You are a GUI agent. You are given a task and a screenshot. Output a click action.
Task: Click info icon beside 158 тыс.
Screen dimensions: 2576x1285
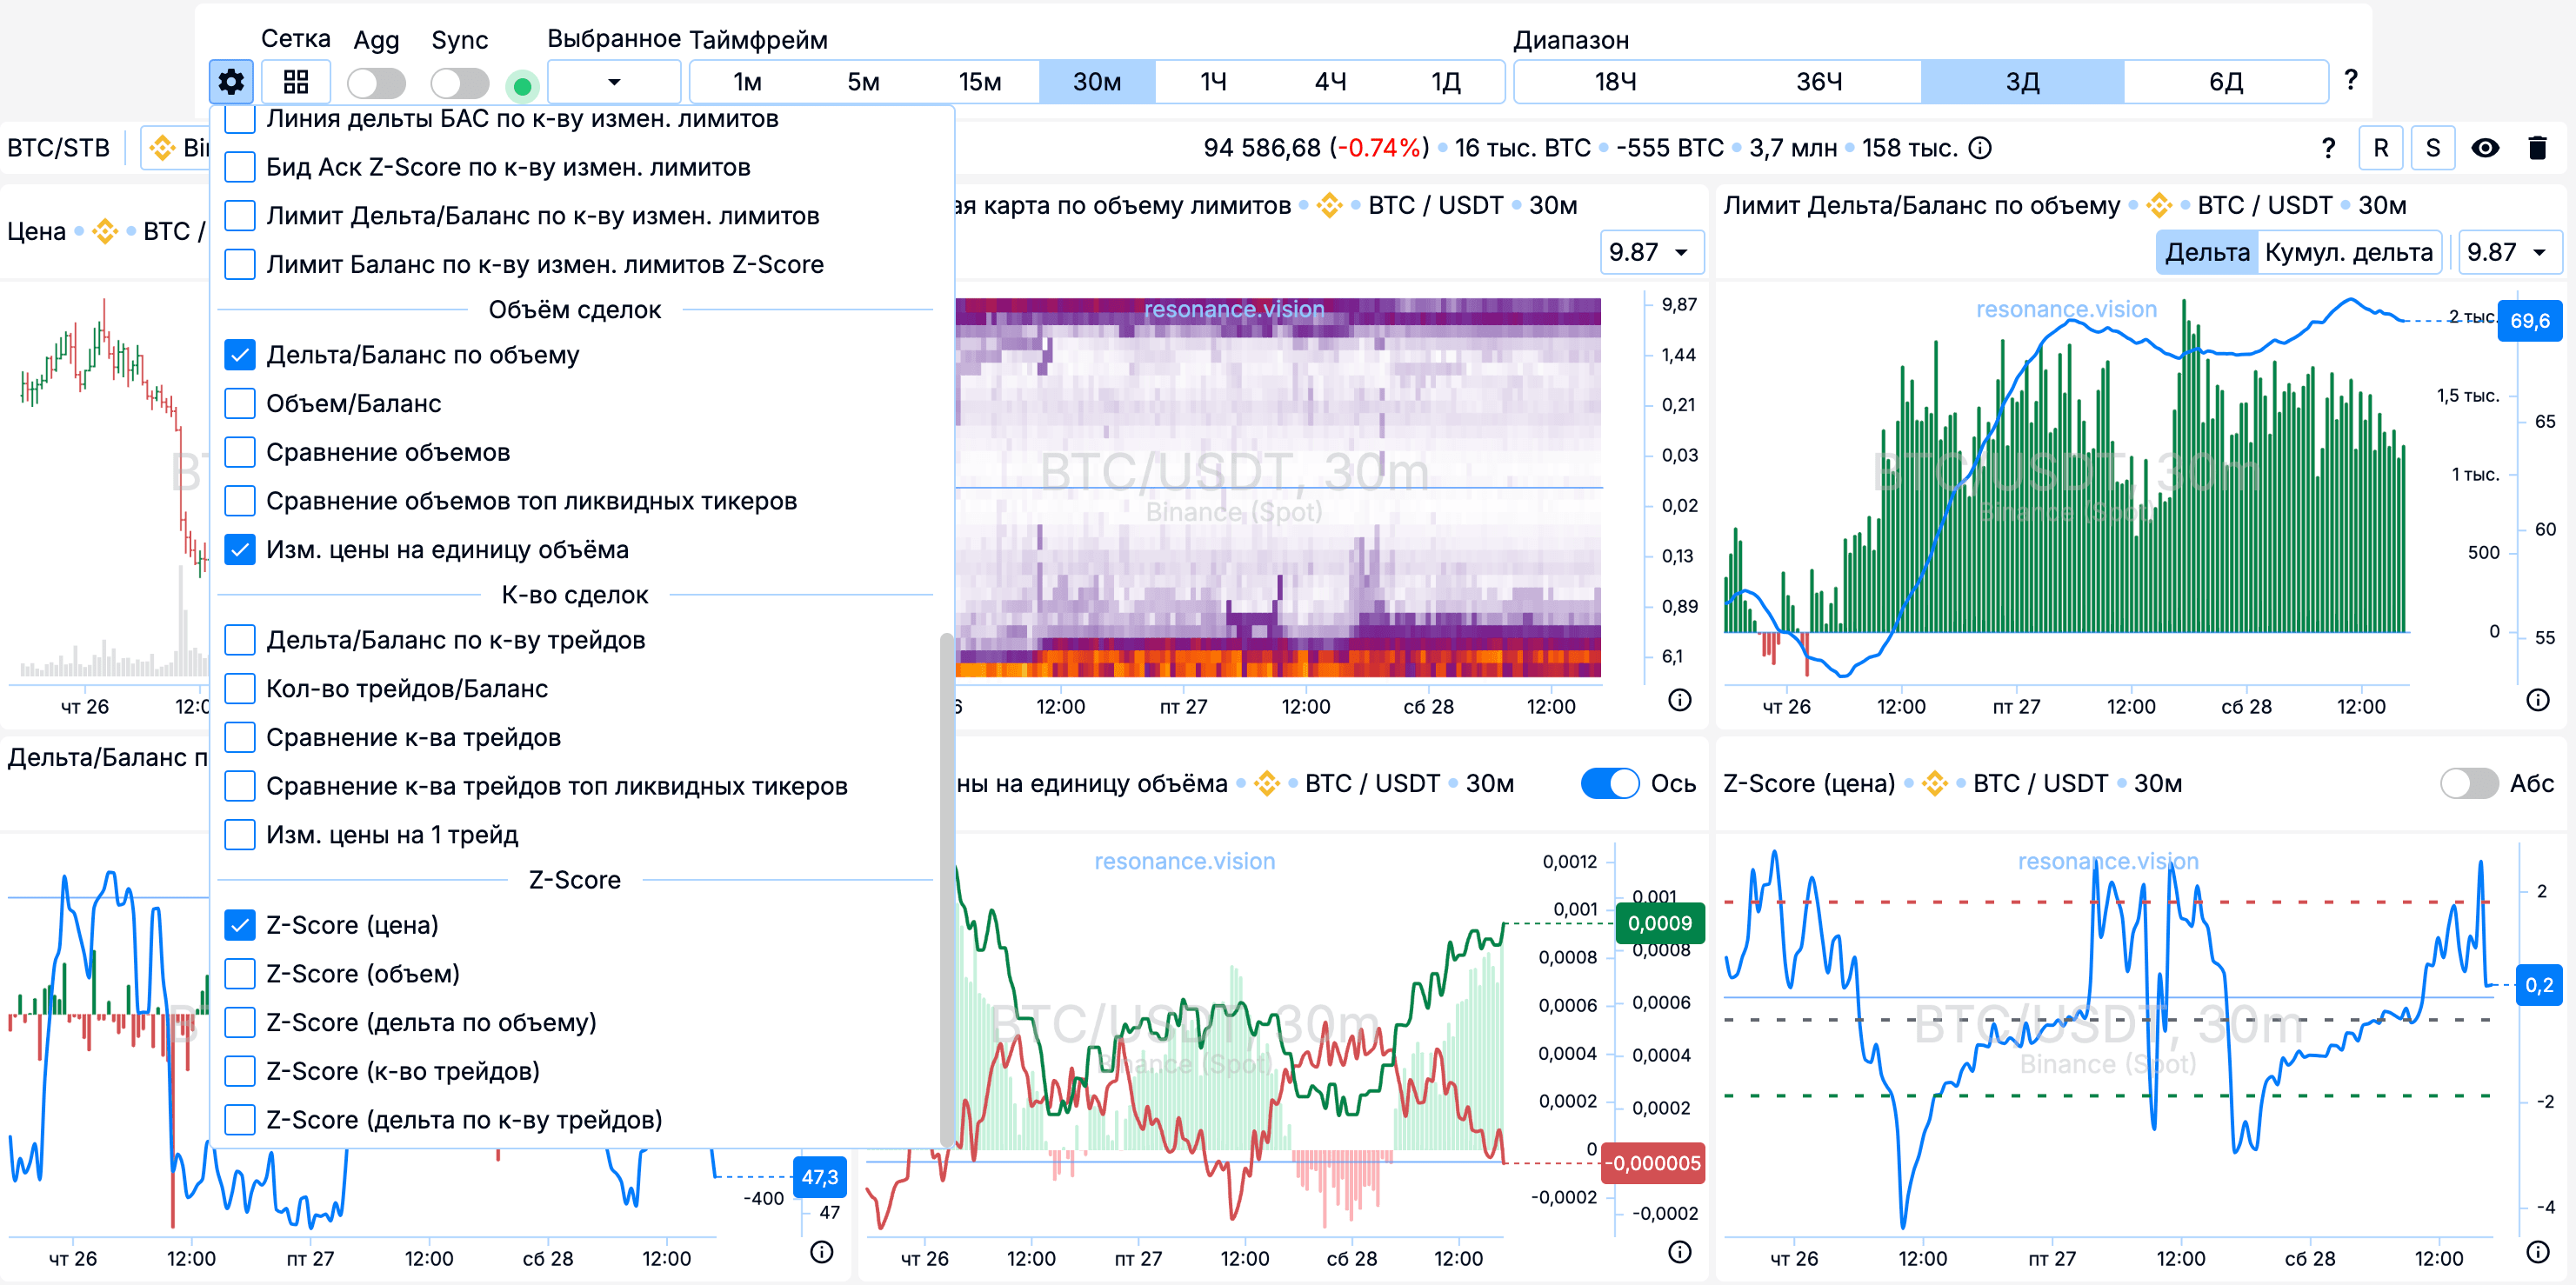click(x=1979, y=148)
